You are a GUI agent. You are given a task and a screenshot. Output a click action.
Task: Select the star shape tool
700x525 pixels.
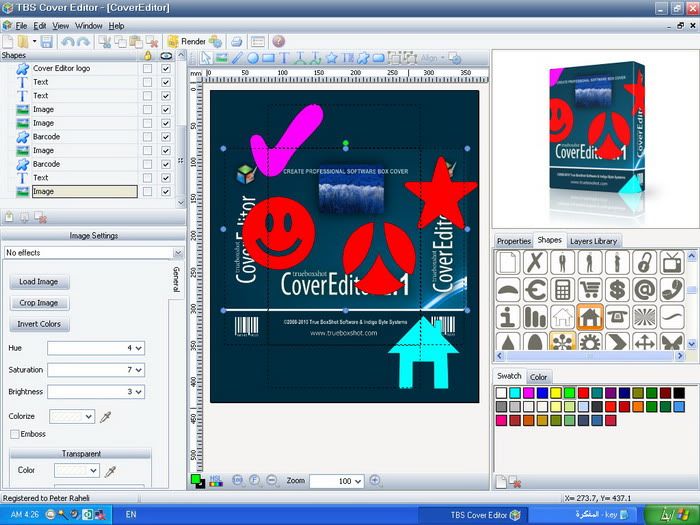[331, 58]
